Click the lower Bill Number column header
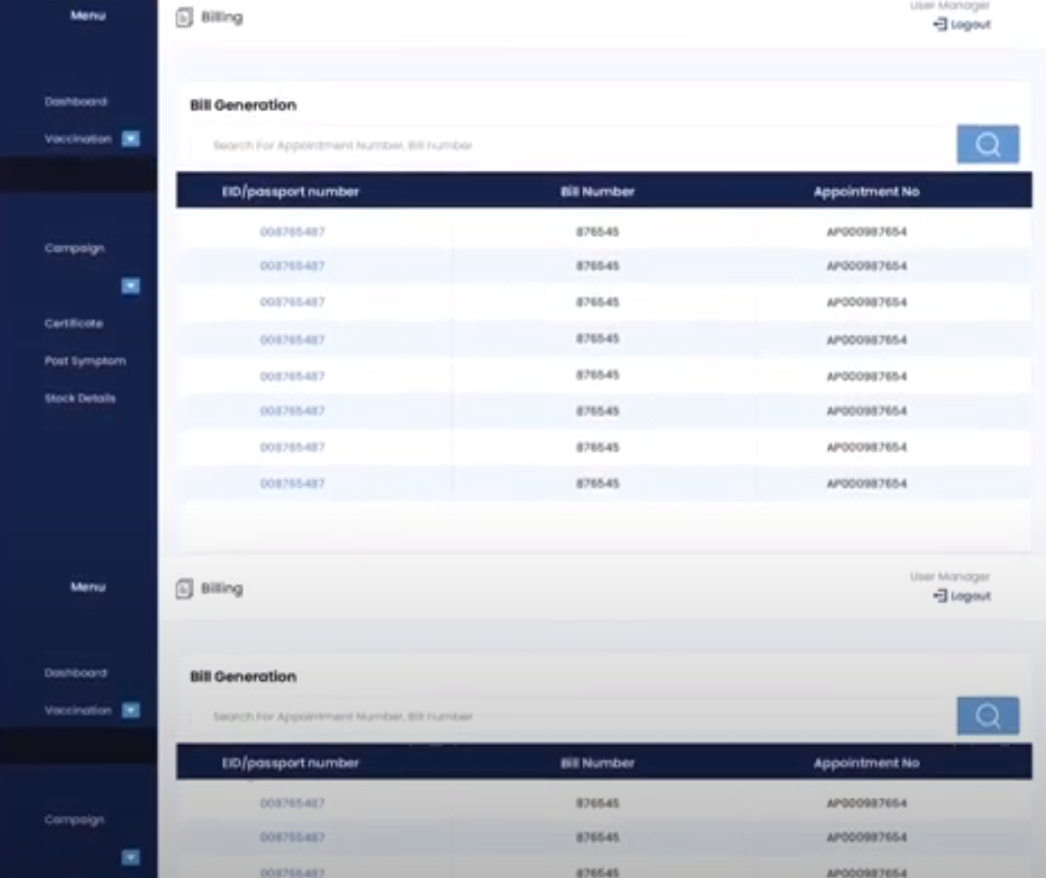The height and width of the screenshot is (878, 1046). coord(598,763)
